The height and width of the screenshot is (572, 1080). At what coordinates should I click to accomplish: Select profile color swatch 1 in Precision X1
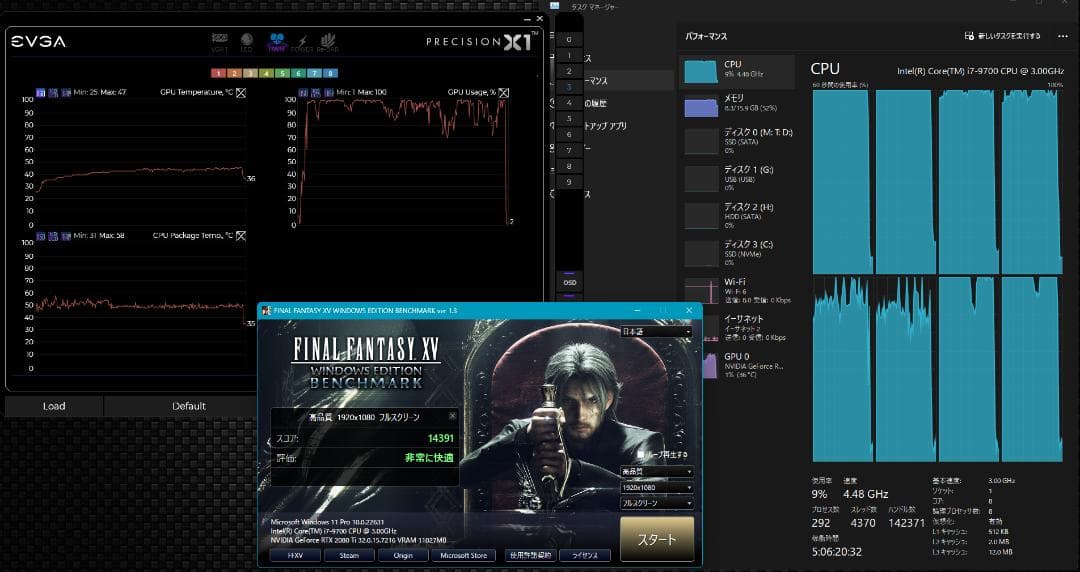(x=218, y=73)
